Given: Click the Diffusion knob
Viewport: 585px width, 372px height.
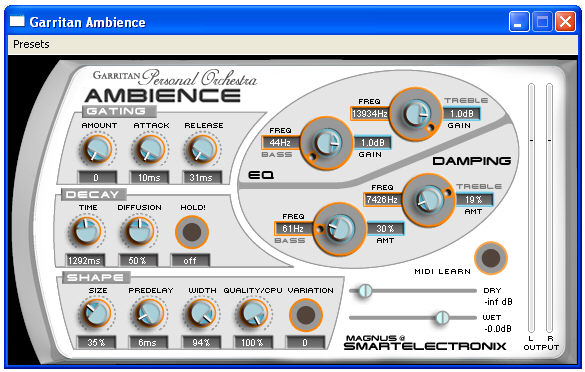Looking at the screenshot, I should coord(139,231).
